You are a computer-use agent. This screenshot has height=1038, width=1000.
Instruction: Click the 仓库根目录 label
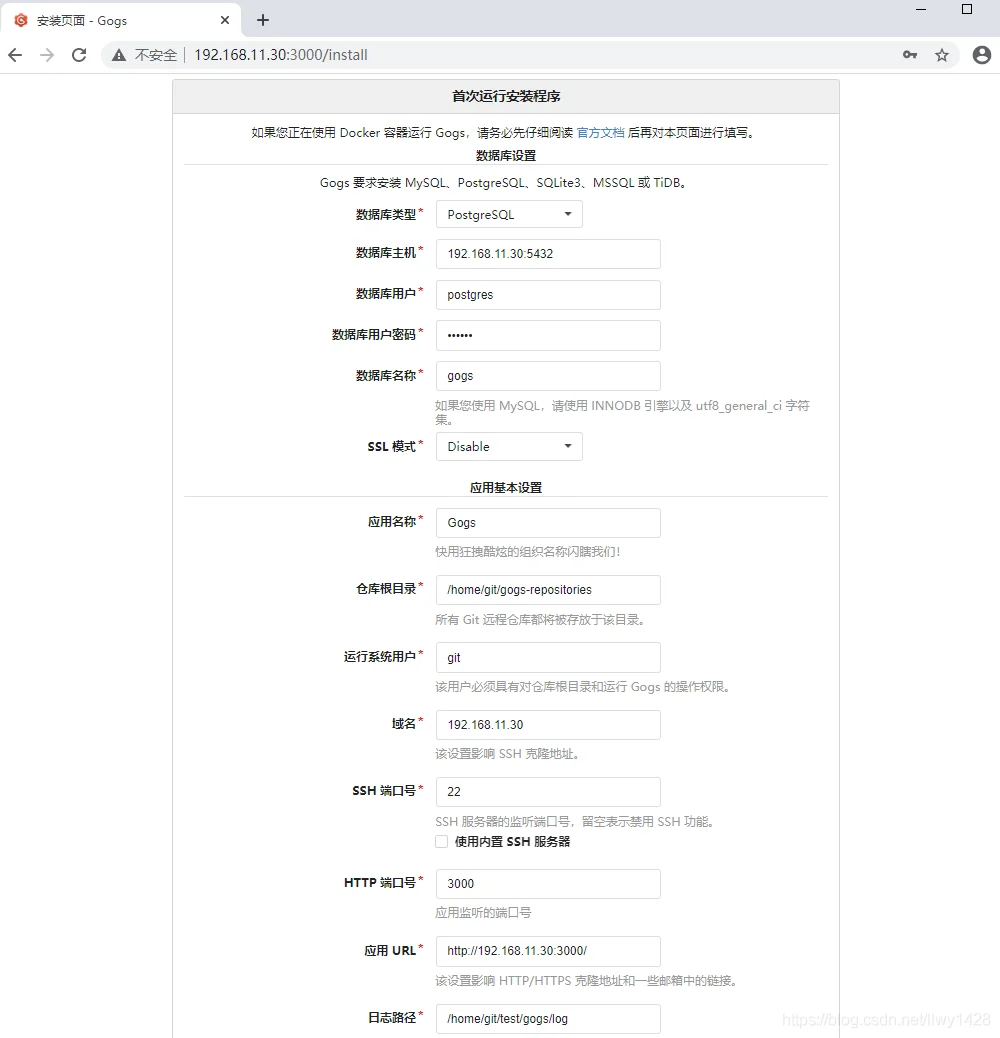click(386, 589)
